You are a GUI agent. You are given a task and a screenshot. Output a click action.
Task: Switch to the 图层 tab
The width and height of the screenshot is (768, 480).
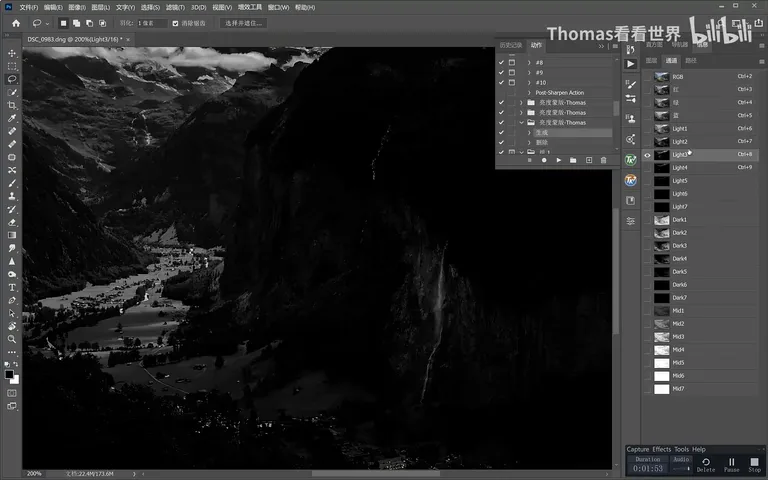tap(651, 61)
